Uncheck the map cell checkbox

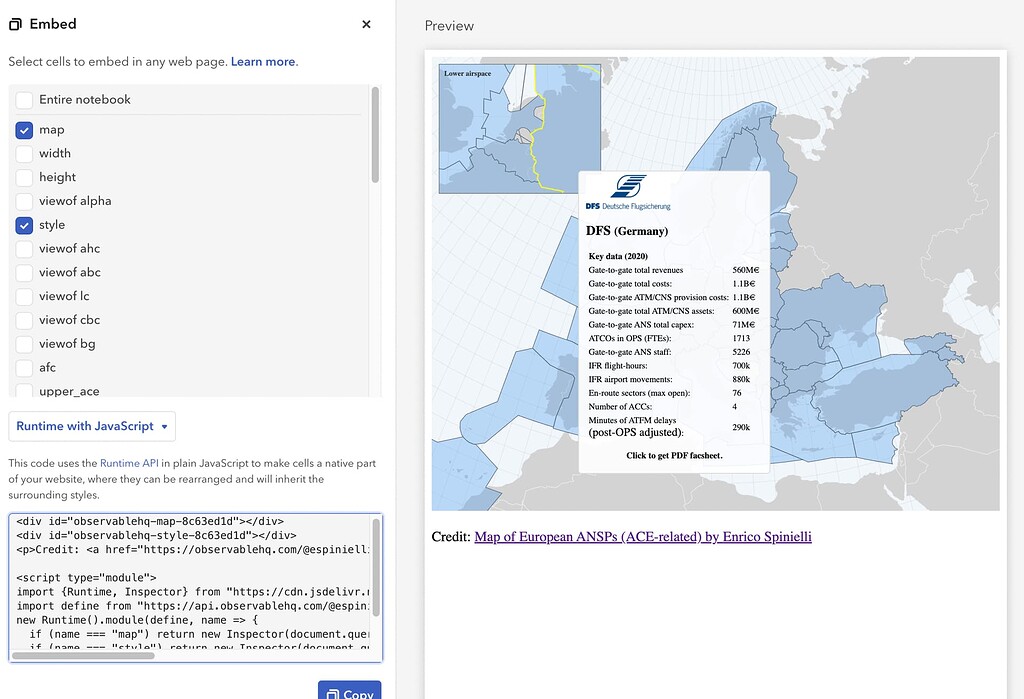click(25, 129)
